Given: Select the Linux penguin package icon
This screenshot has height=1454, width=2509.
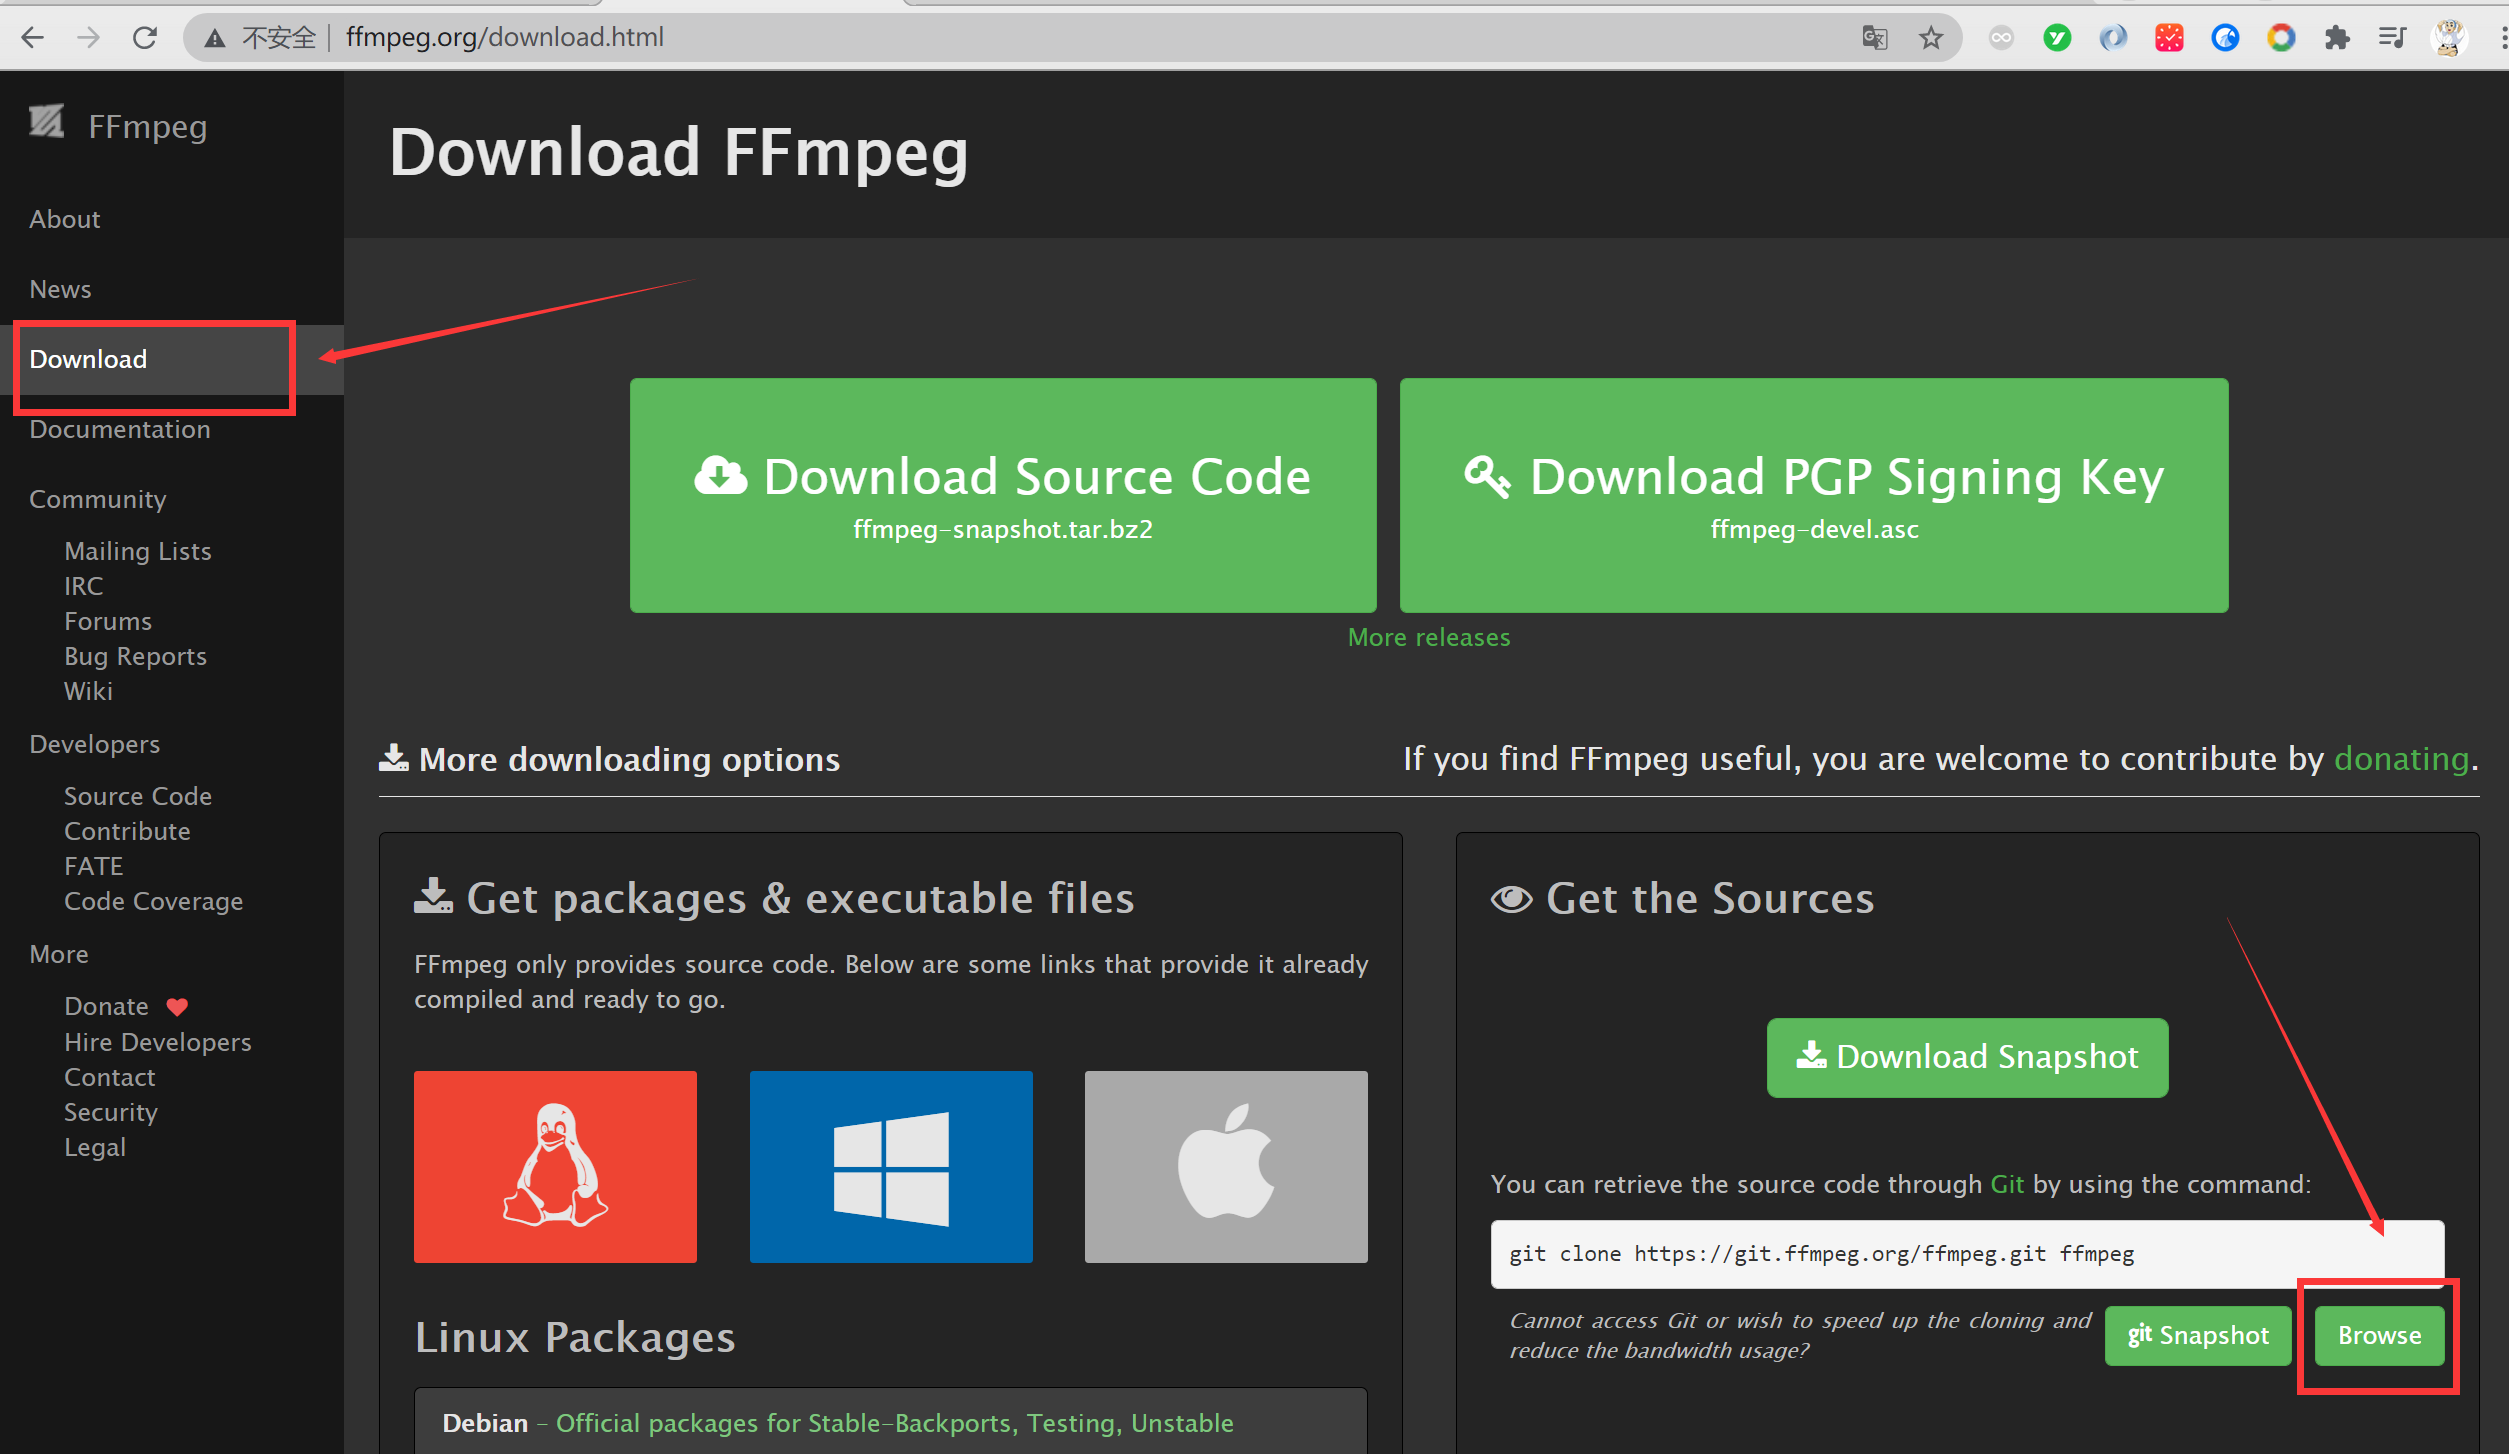Looking at the screenshot, I should [555, 1166].
